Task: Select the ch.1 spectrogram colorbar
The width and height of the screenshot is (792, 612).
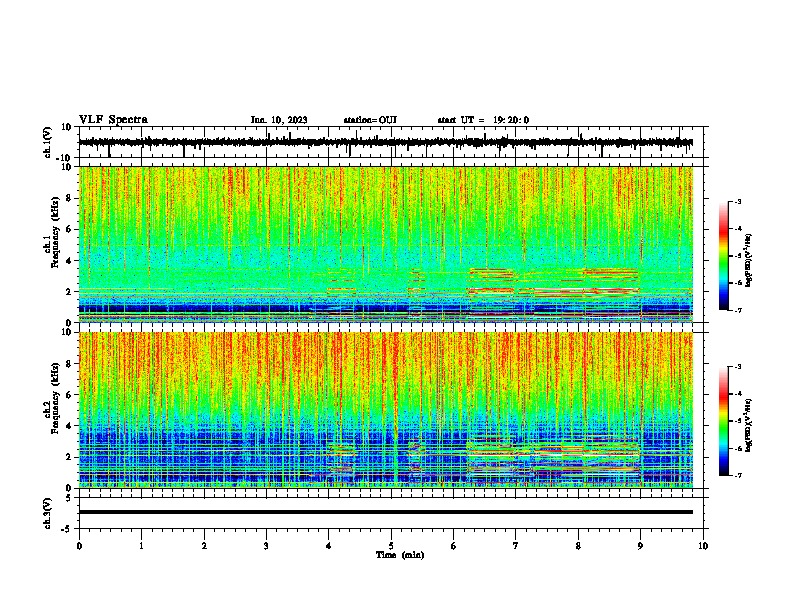Action: point(723,256)
